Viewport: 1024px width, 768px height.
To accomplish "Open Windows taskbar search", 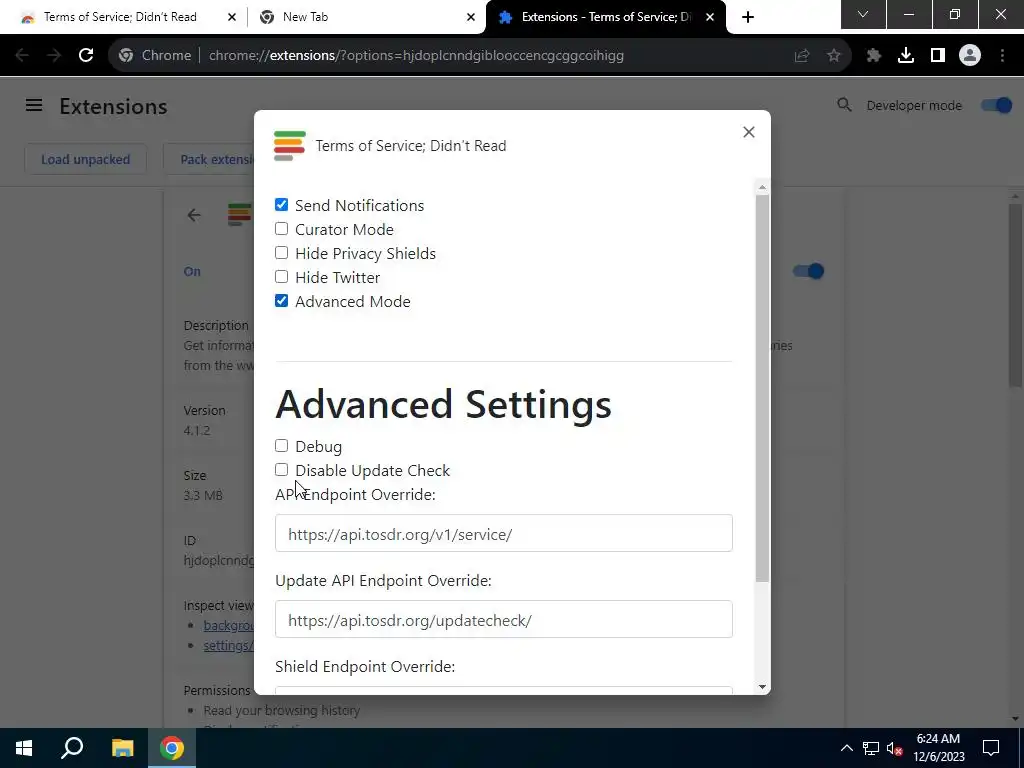I will (72, 748).
